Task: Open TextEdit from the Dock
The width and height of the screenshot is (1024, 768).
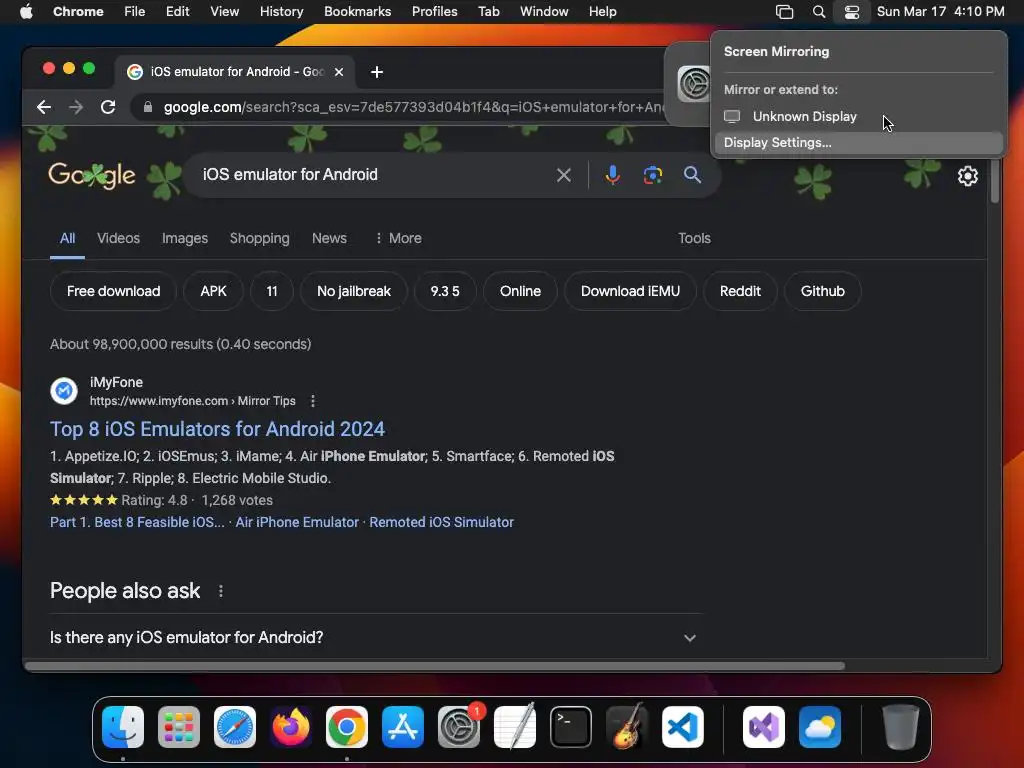Action: (x=515, y=727)
